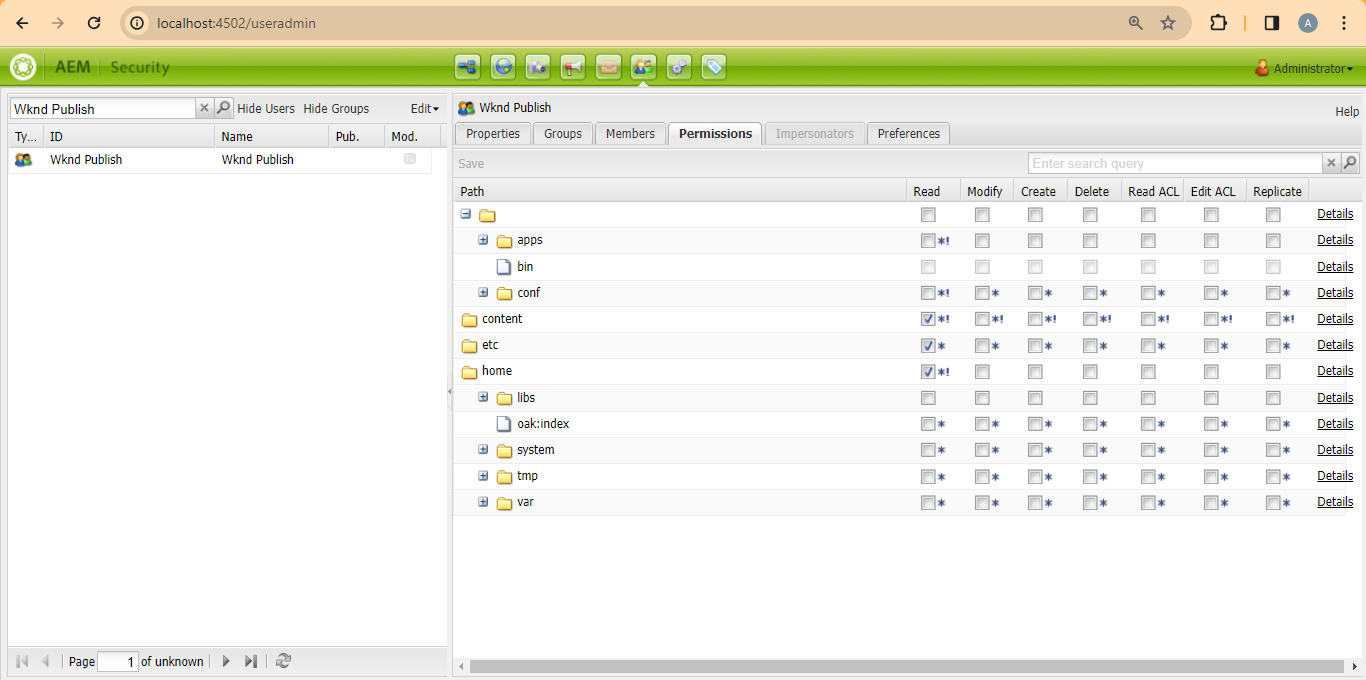
Task: Uncheck Read permission for content
Action: tap(928, 319)
